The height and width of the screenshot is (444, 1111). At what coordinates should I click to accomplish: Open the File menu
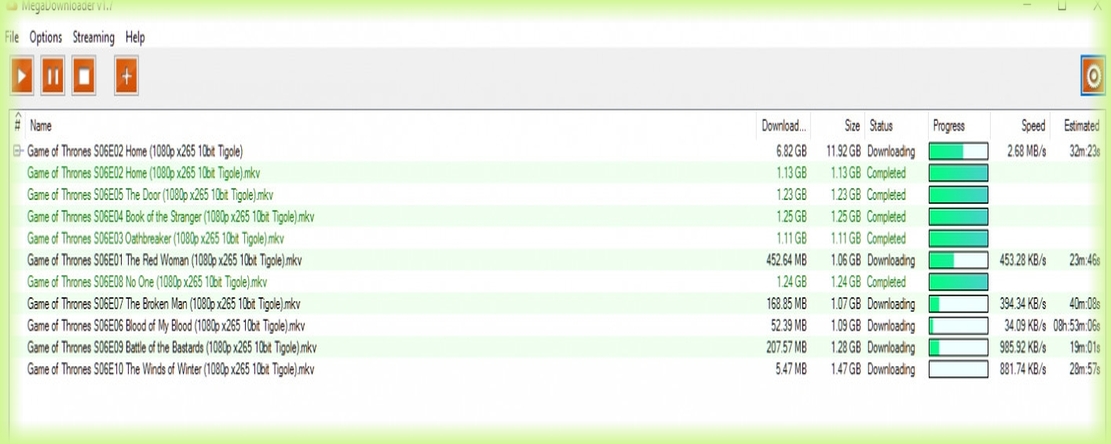tap(11, 38)
